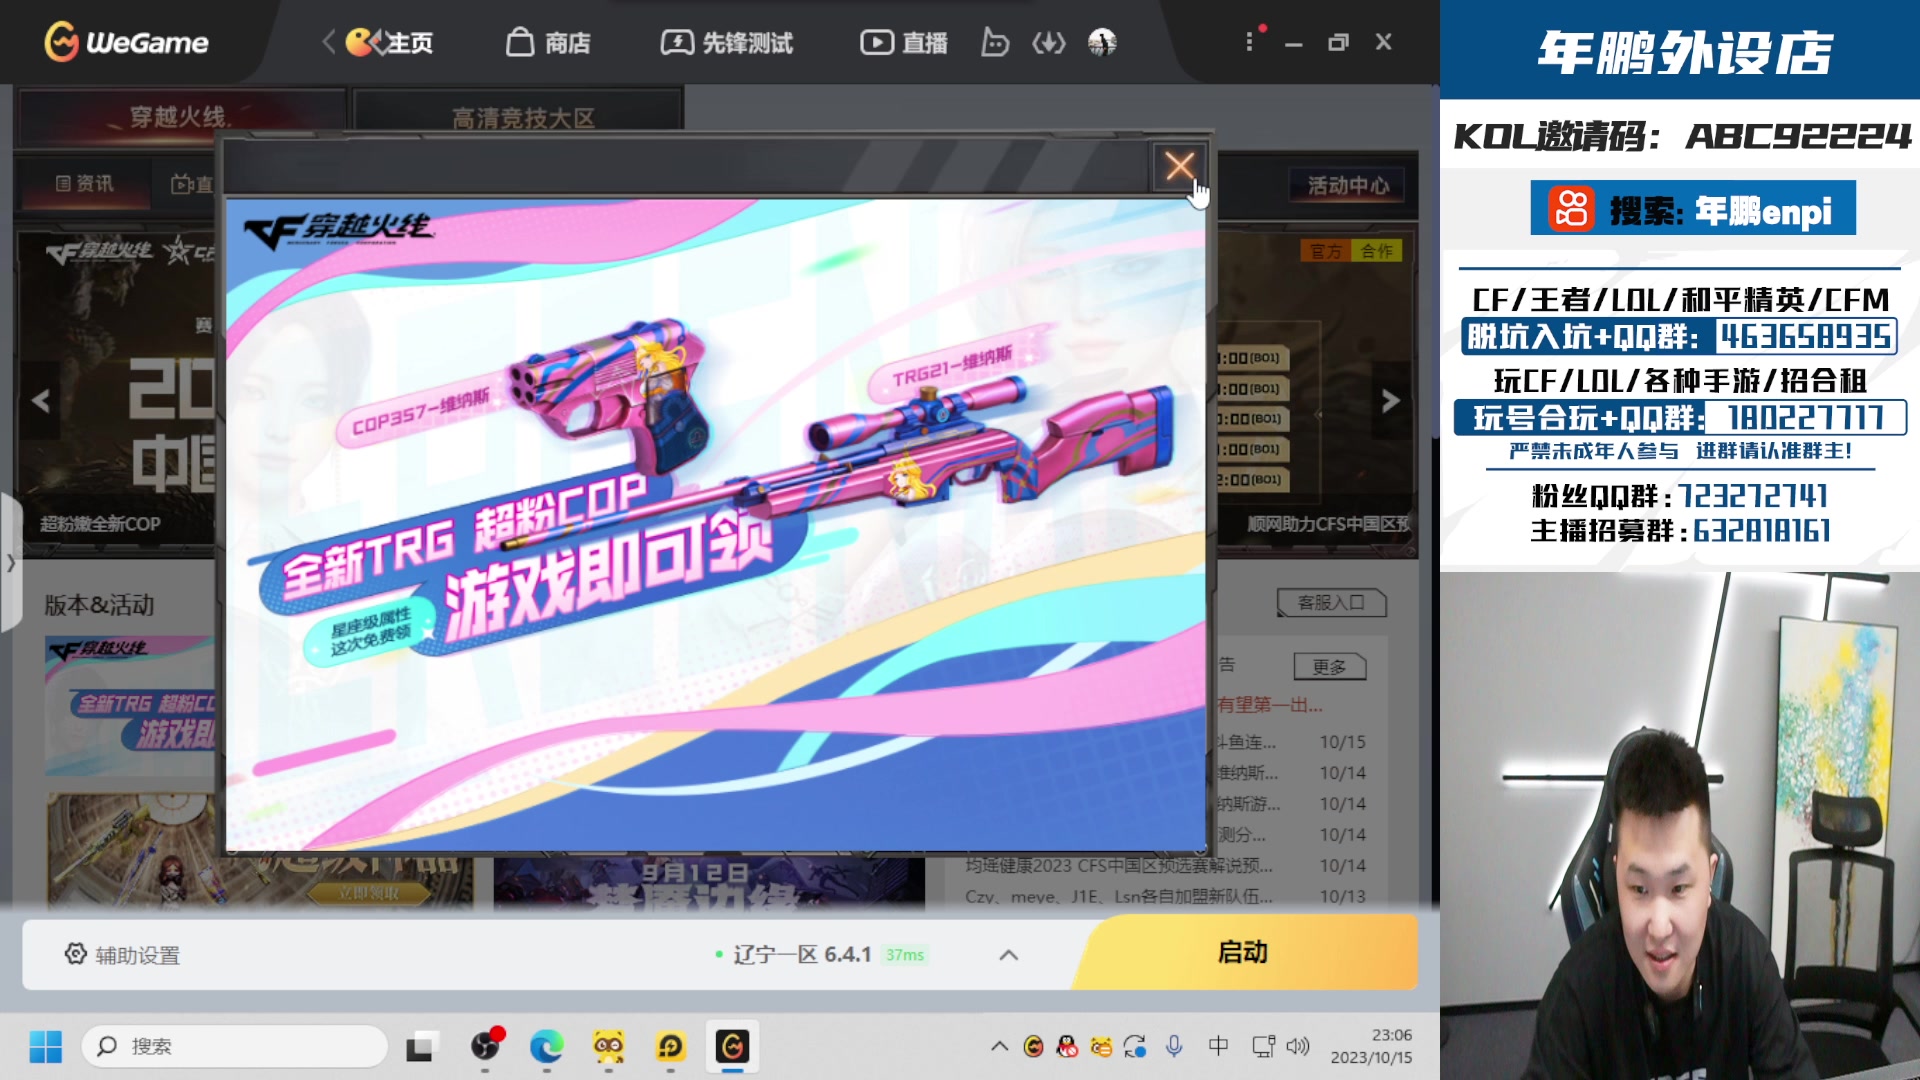Click the 合作 label on banner
This screenshot has height=1080, width=1920.
pyautogui.click(x=1377, y=251)
